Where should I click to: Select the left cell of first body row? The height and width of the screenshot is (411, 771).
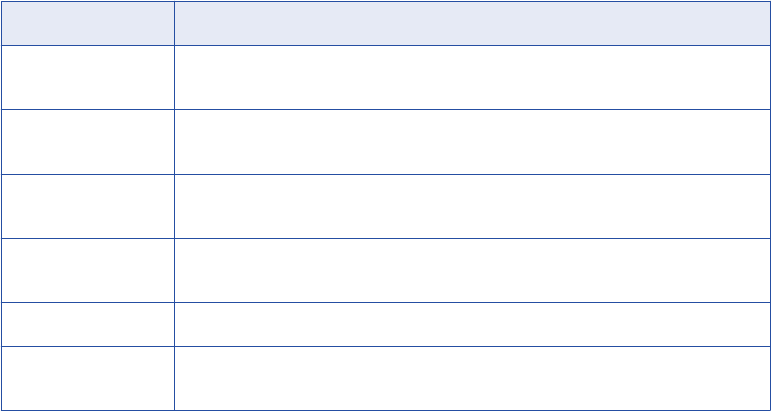[87, 76]
